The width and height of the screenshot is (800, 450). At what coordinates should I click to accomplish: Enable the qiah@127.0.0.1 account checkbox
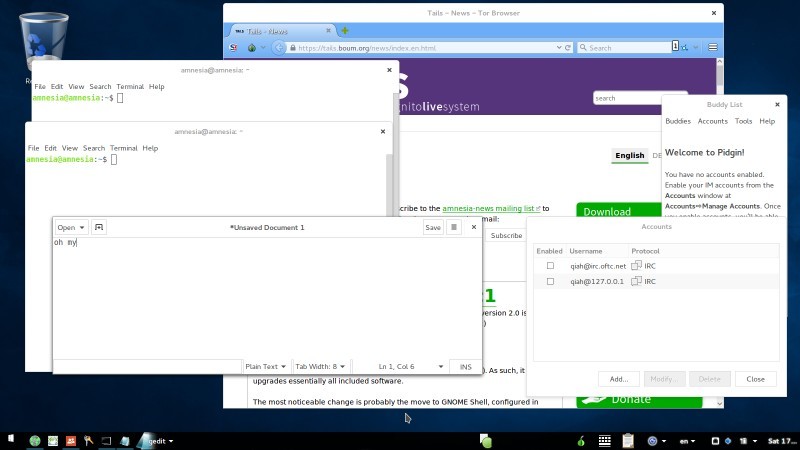point(550,281)
